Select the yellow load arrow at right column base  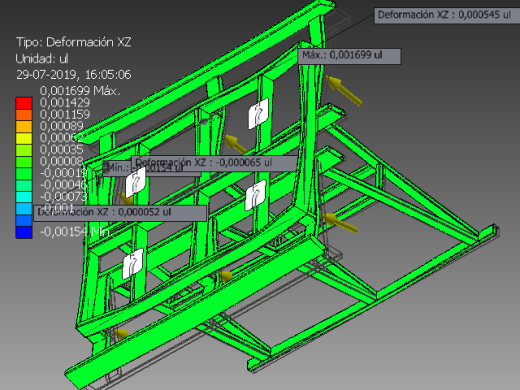(341, 223)
